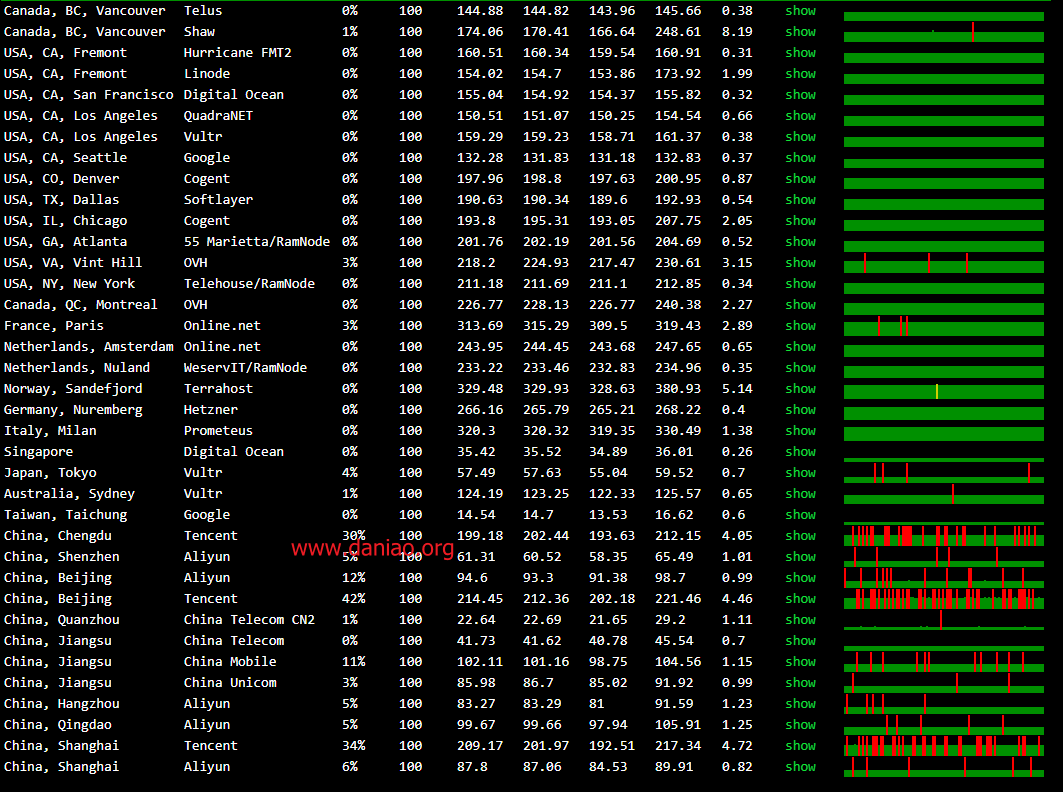Image resolution: width=1063 pixels, height=792 pixels.
Task: Open show link for Montreal OVH row
Action: [800, 305]
